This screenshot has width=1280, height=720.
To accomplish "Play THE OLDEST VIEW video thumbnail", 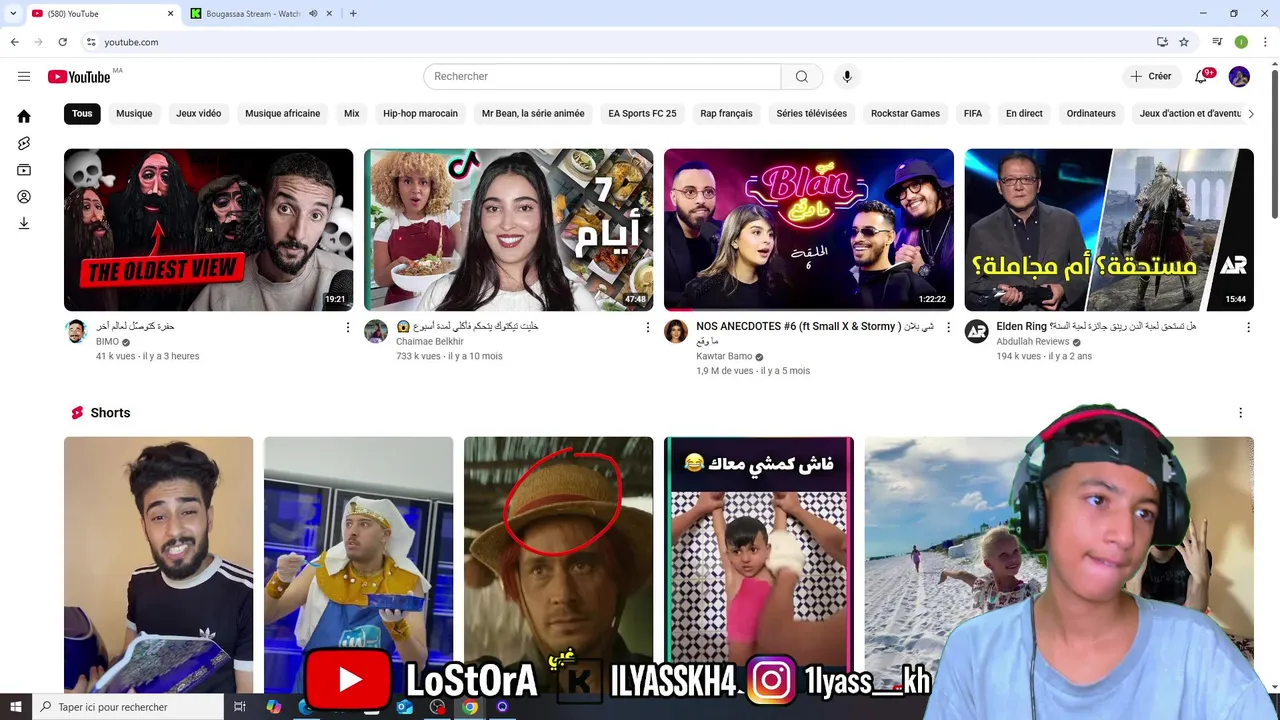I will point(208,230).
